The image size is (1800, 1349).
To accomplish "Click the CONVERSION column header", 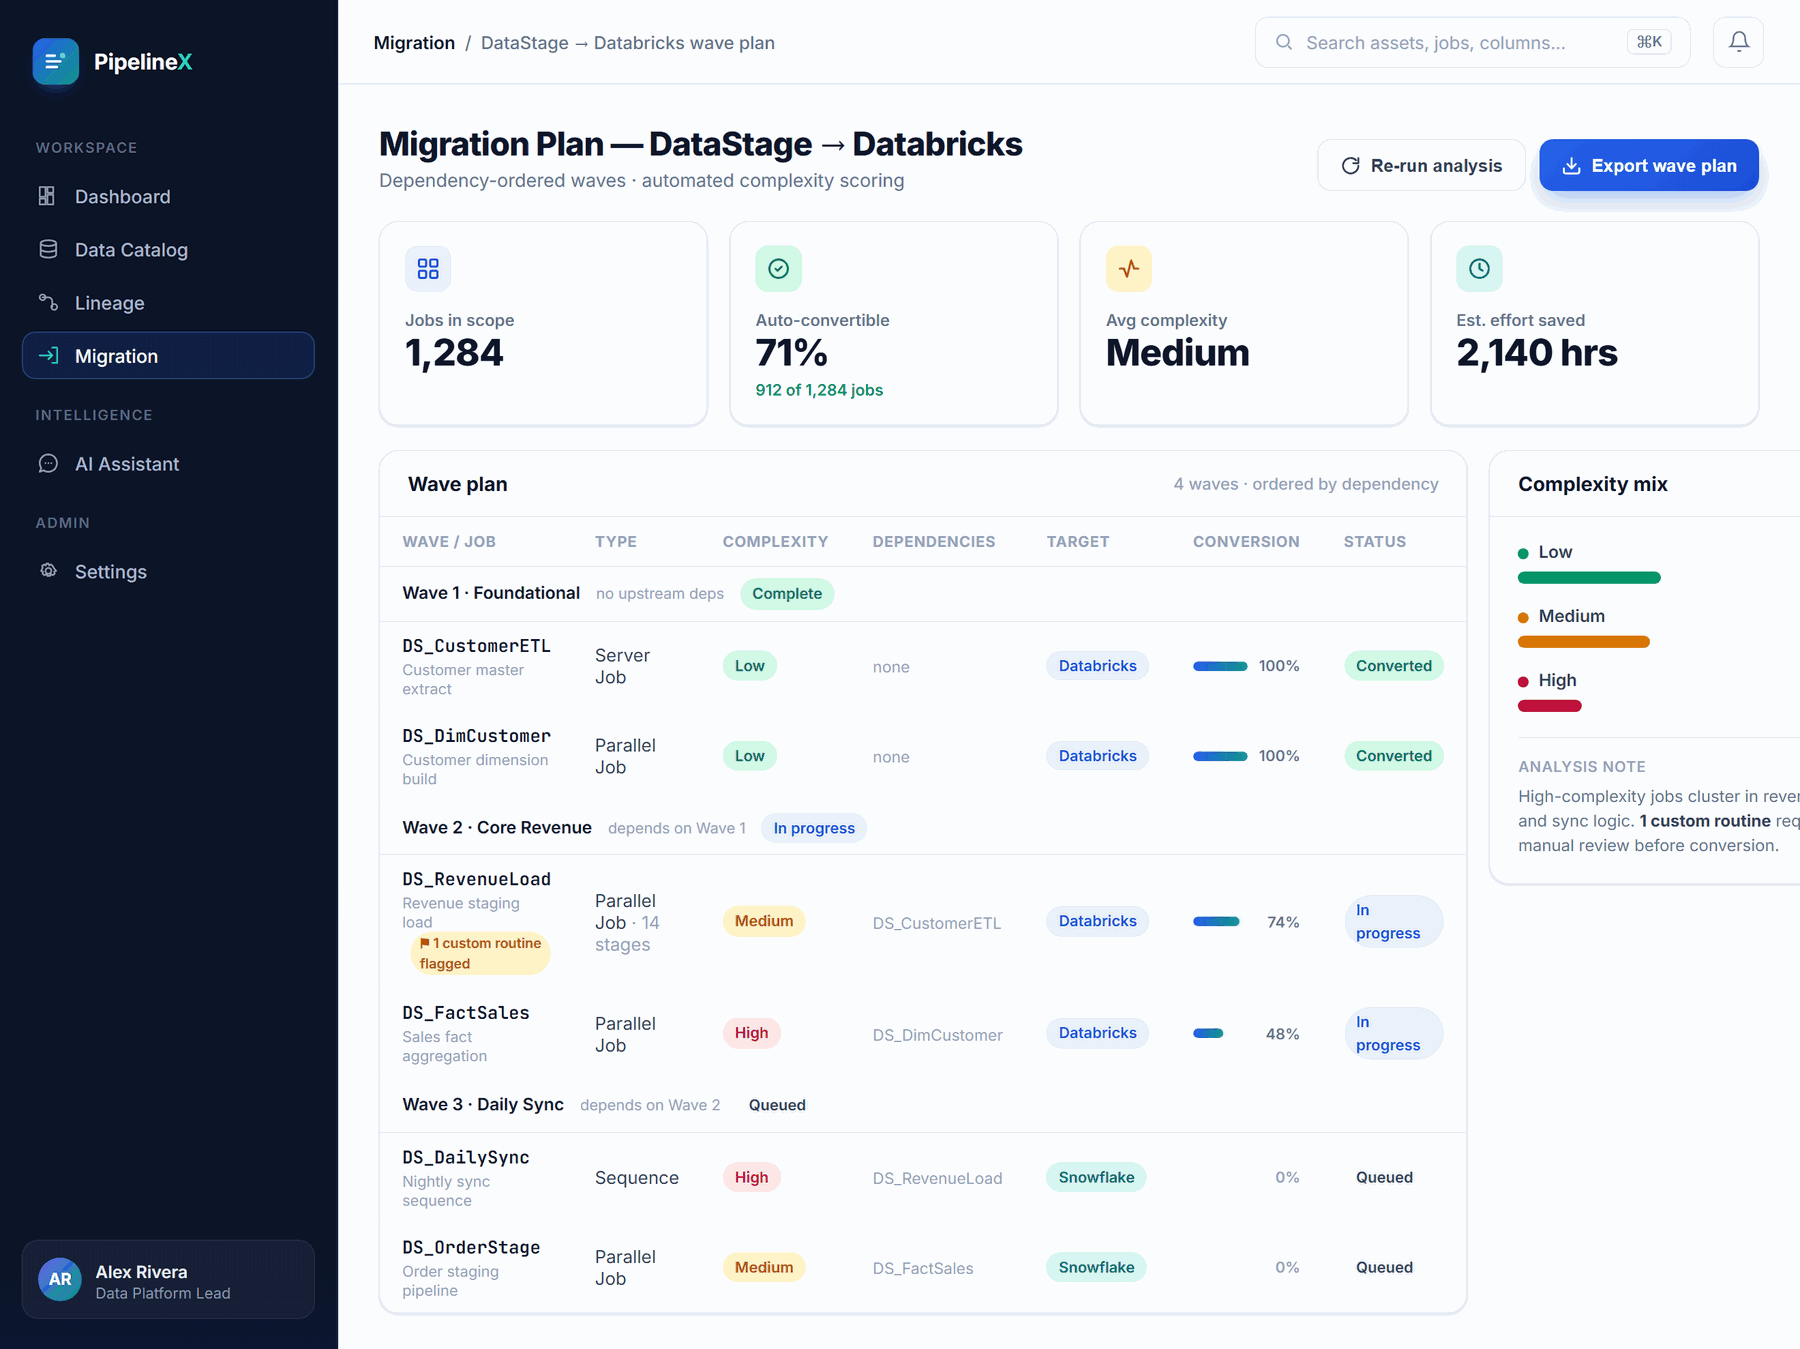I will [x=1246, y=541].
